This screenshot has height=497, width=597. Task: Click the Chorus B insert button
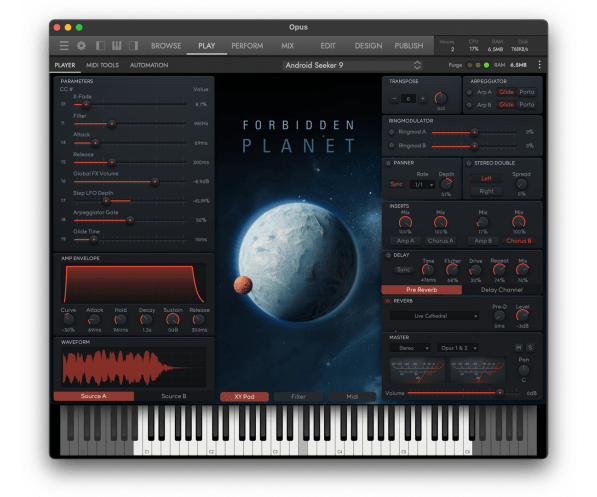(x=519, y=241)
